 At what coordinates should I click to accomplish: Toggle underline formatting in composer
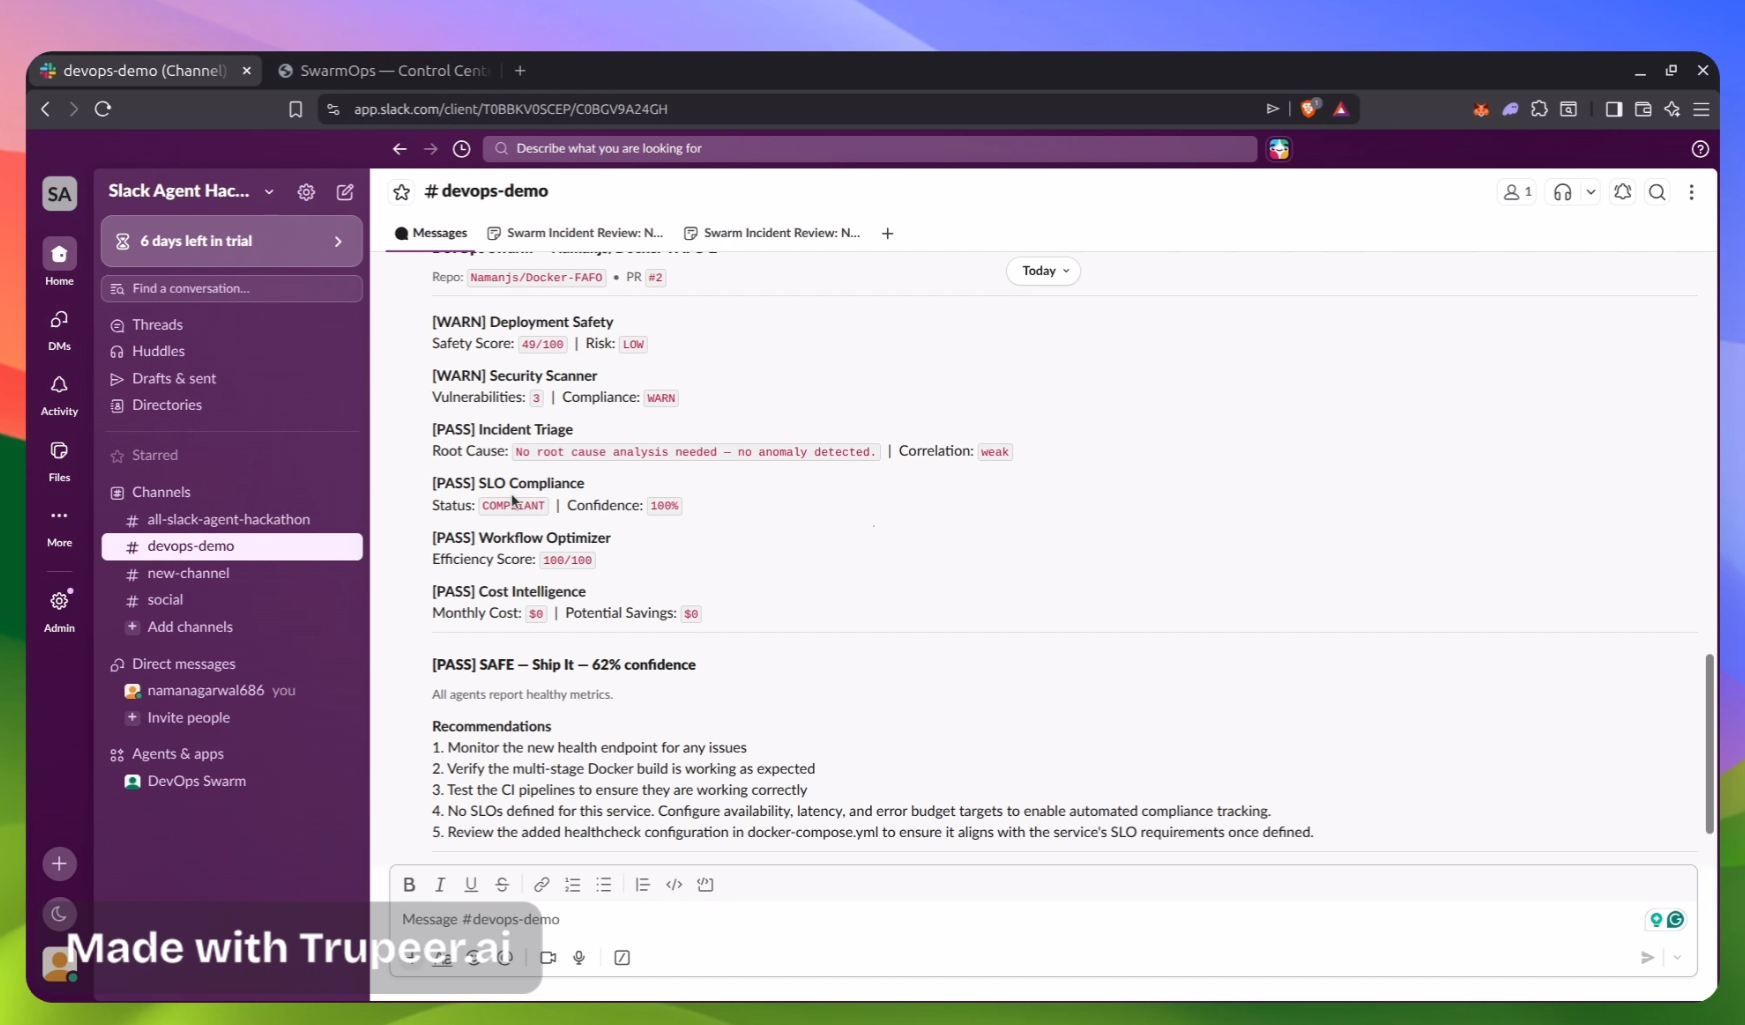pos(471,885)
